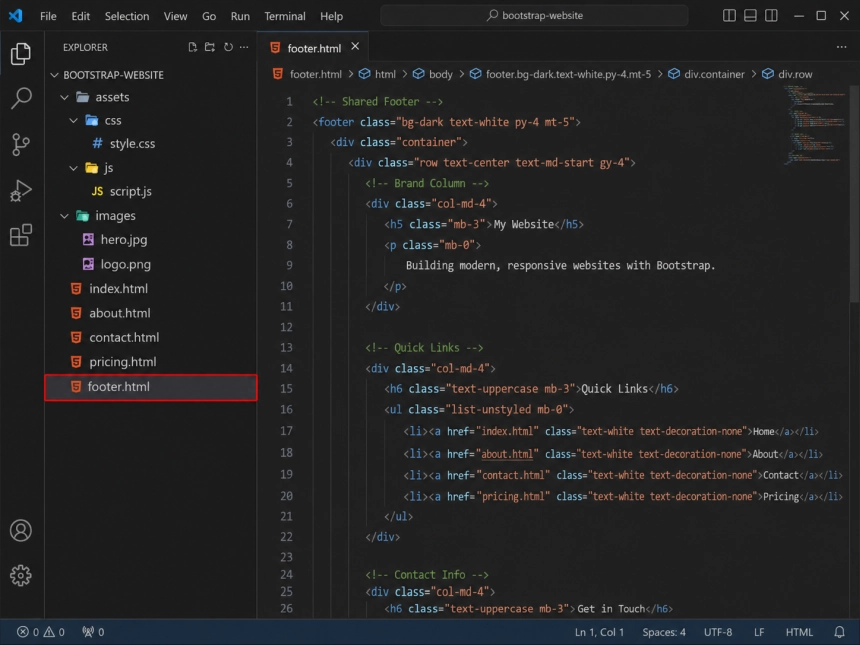Click the New File icon in Explorer
Image resolution: width=860 pixels, height=645 pixels.
coord(193,47)
